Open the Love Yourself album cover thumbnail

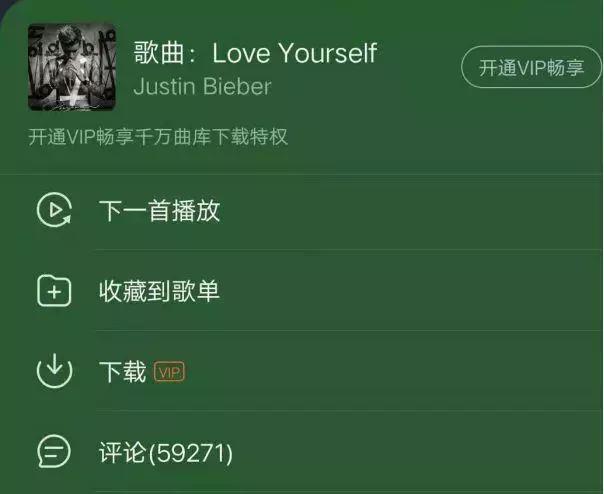coord(72,67)
